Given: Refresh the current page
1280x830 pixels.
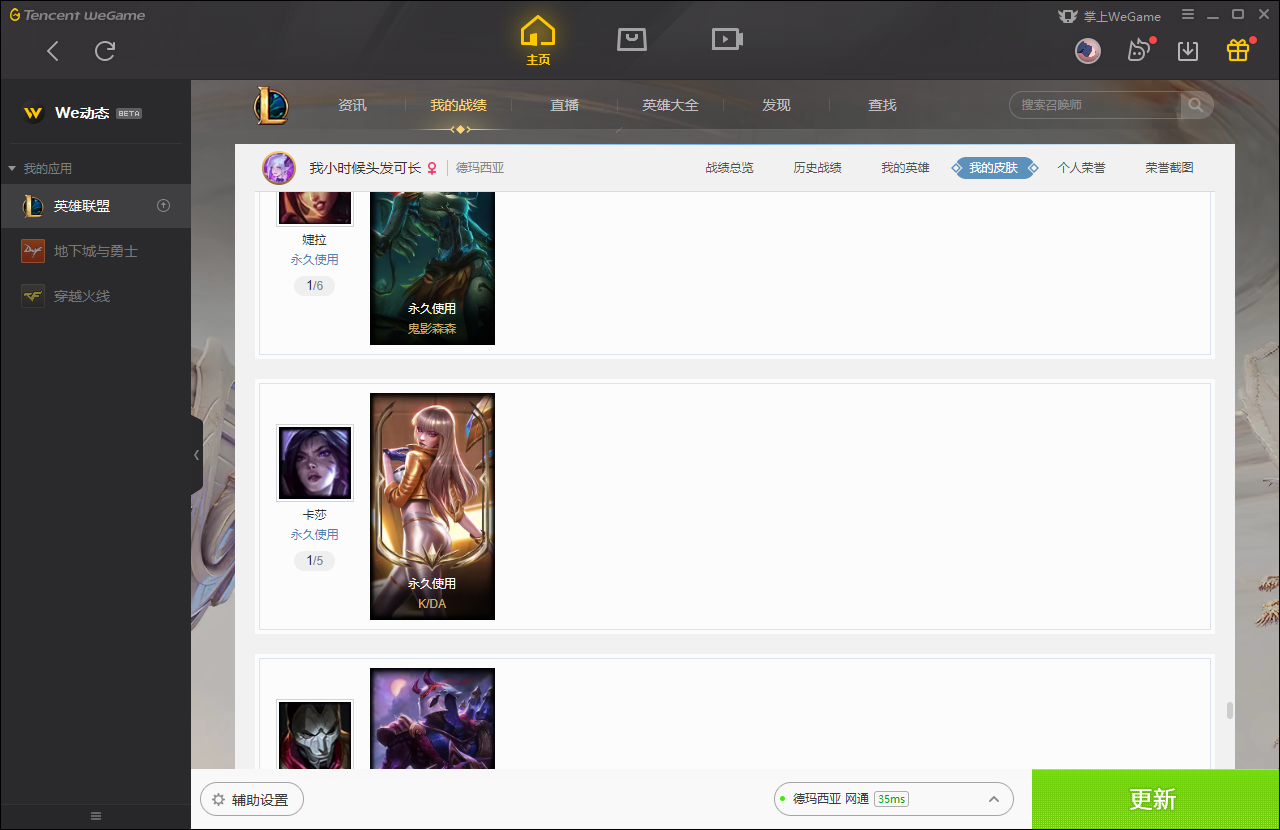Looking at the screenshot, I should tap(105, 51).
